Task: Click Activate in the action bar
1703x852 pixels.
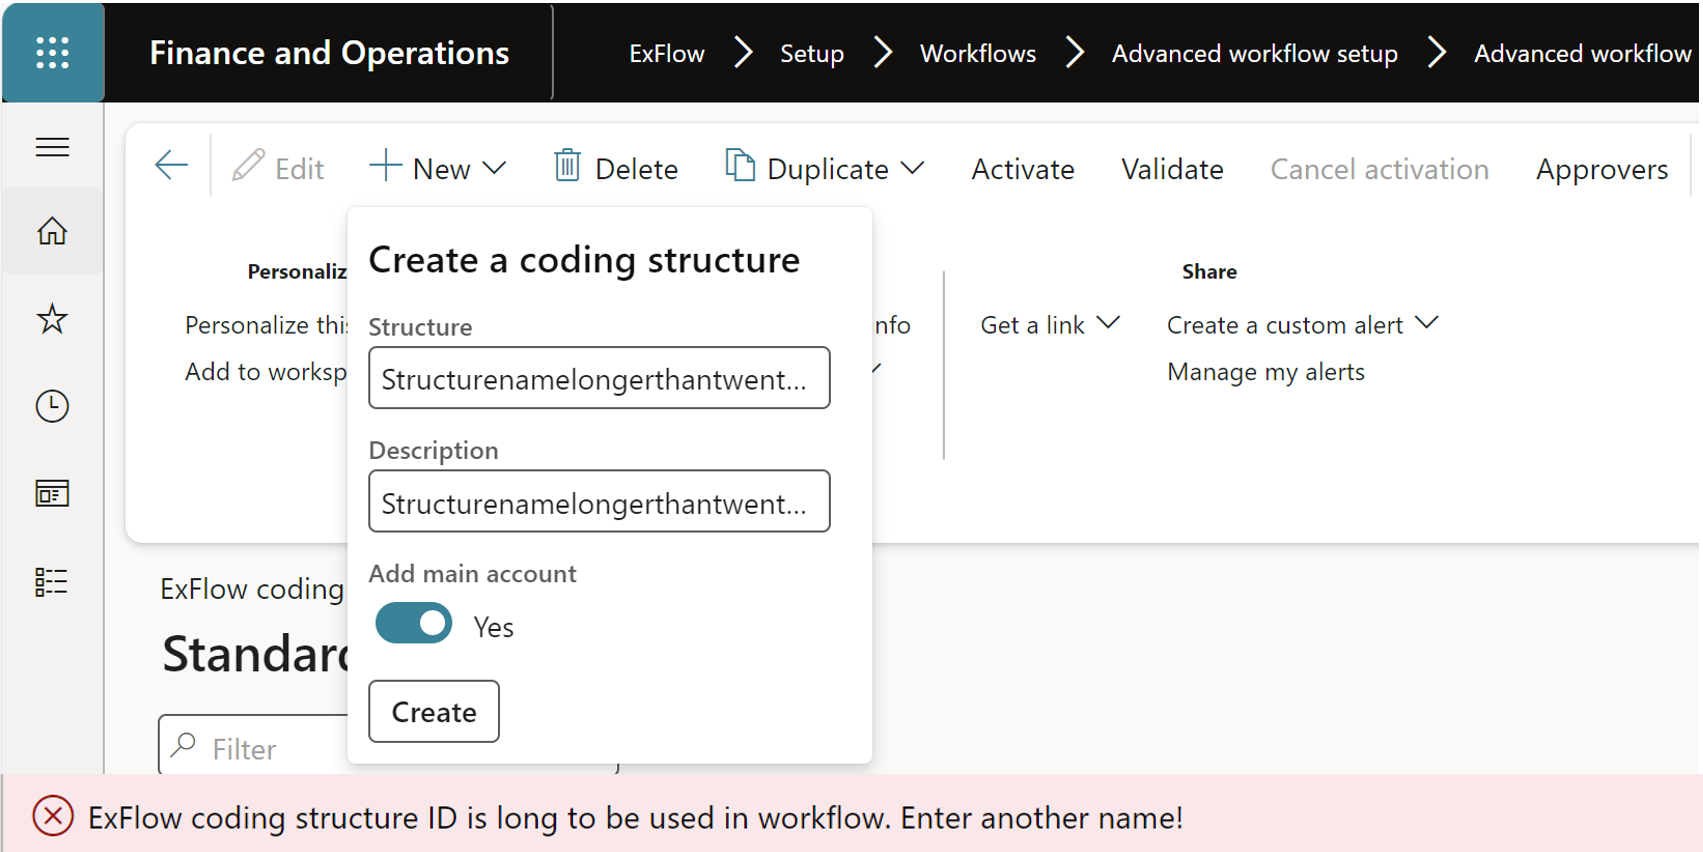Action: pos(1023,169)
